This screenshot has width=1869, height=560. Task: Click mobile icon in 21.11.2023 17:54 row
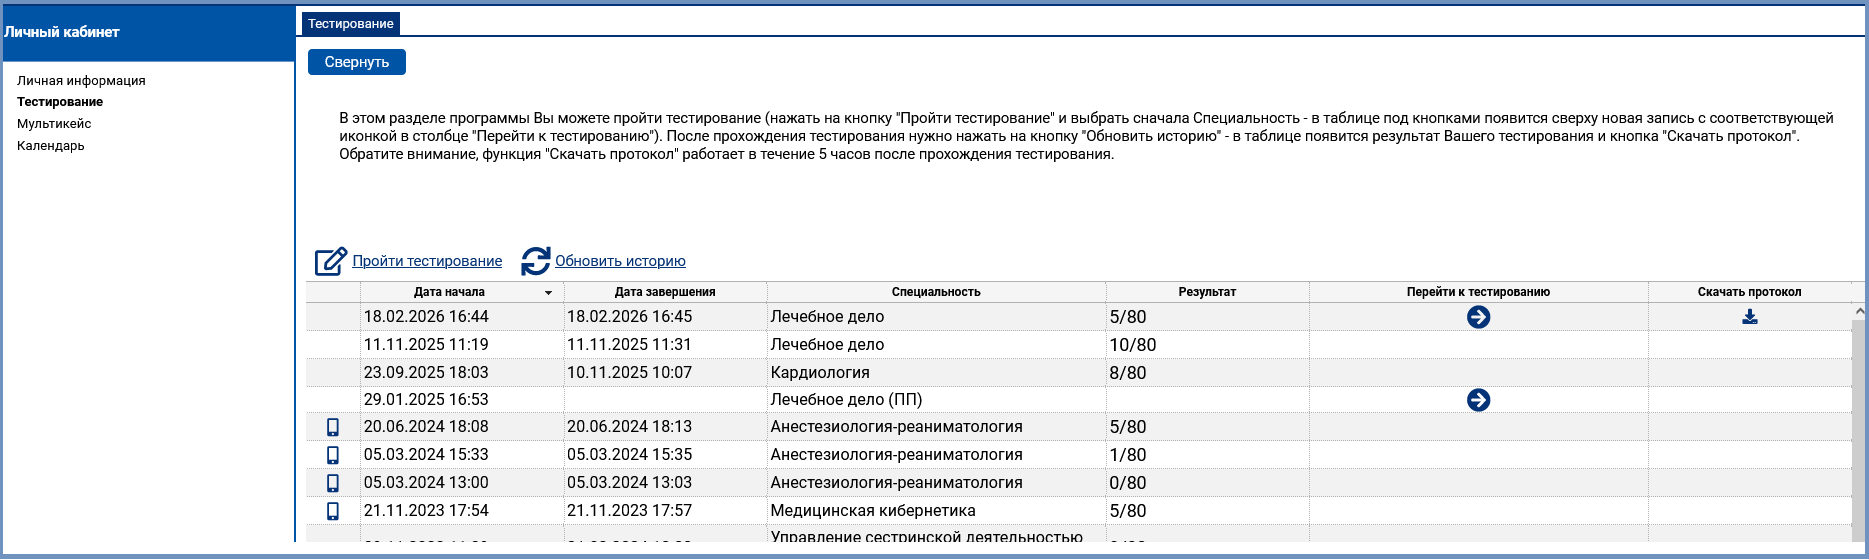tap(333, 511)
